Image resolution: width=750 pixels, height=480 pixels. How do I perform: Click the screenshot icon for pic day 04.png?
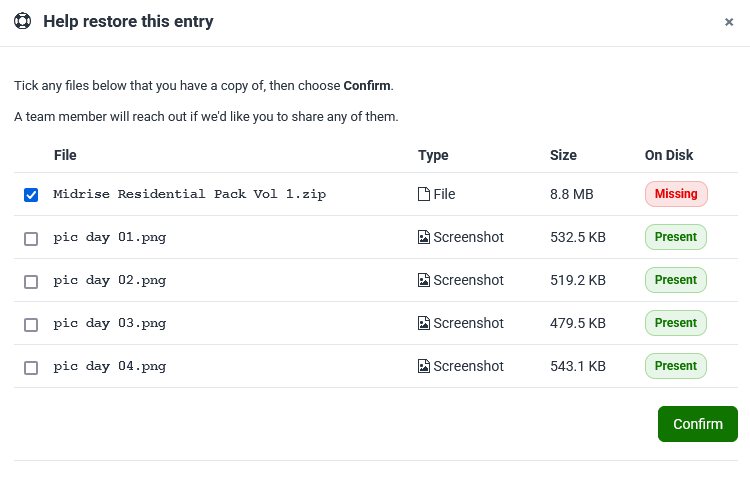click(x=424, y=366)
